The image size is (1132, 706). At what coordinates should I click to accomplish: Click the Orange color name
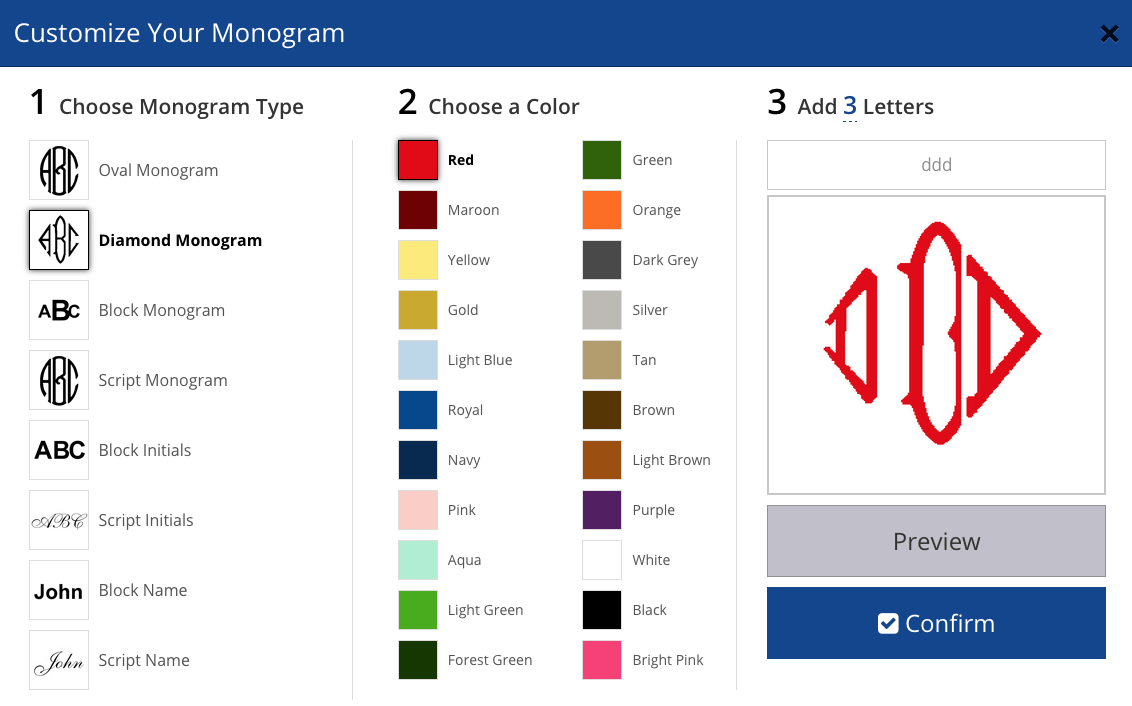(656, 210)
